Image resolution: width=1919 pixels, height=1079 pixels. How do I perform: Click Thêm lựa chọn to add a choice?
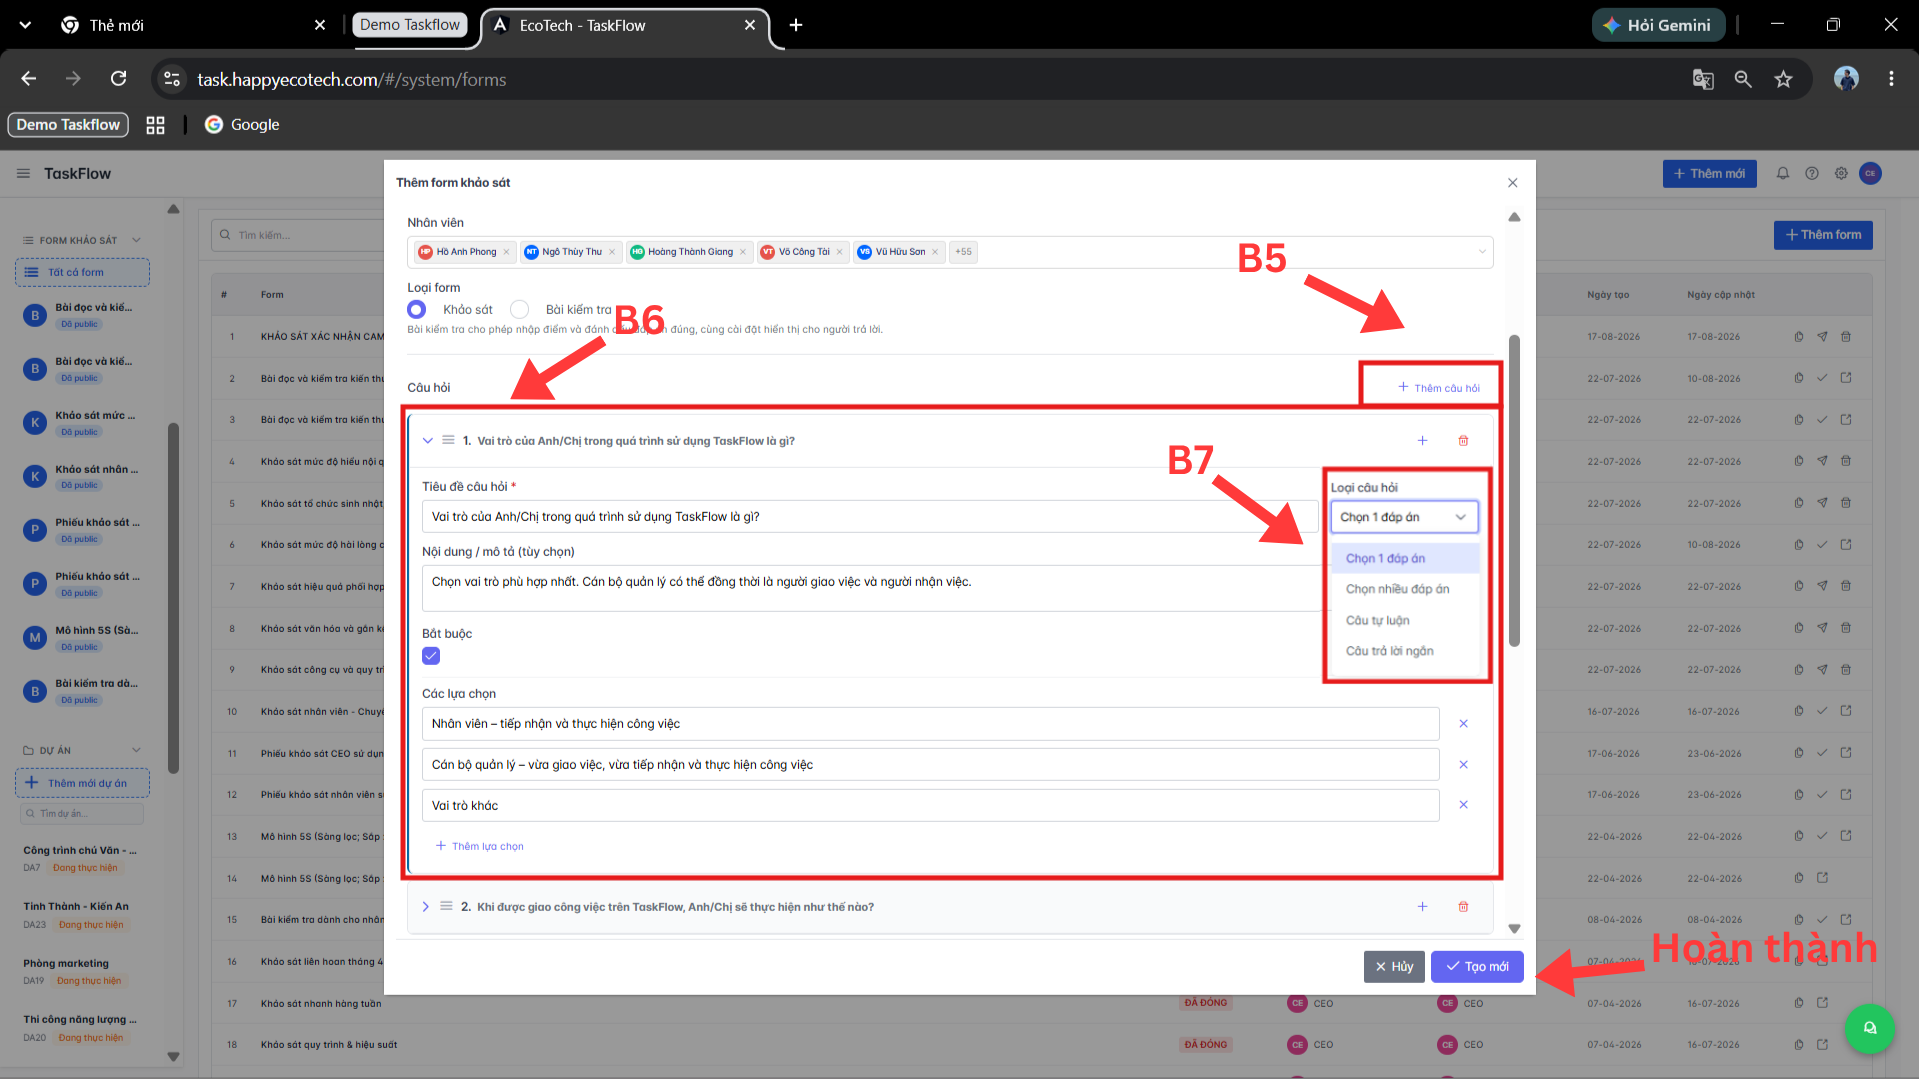480,847
